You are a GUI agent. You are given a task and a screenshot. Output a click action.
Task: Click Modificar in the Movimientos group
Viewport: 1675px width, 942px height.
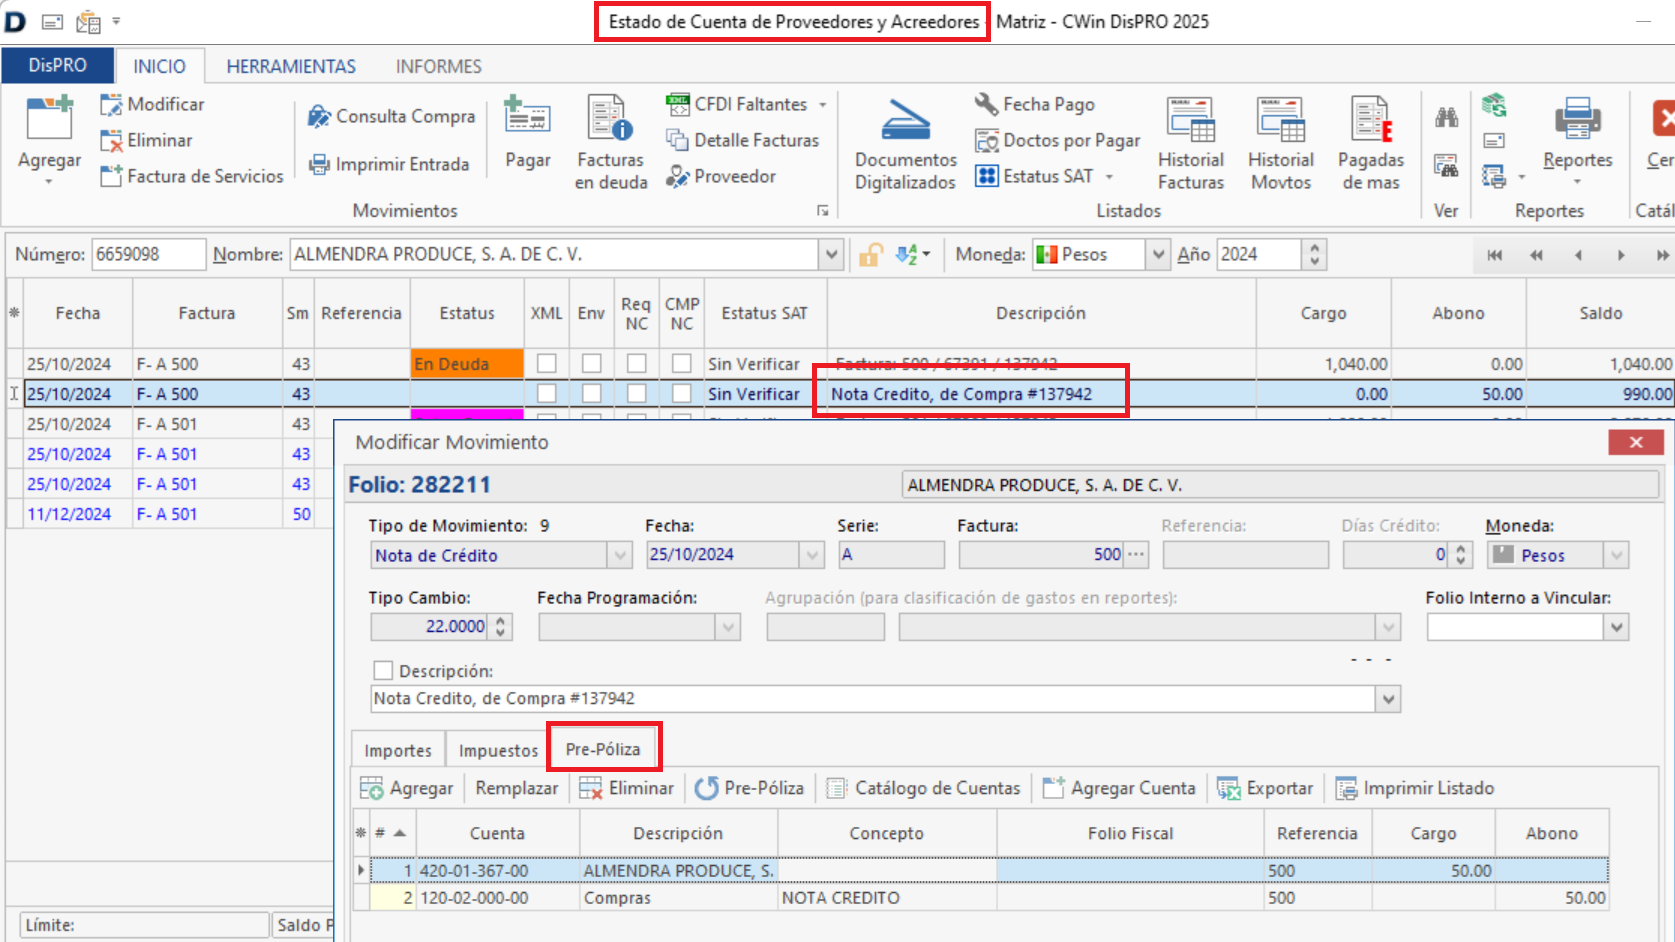click(152, 104)
